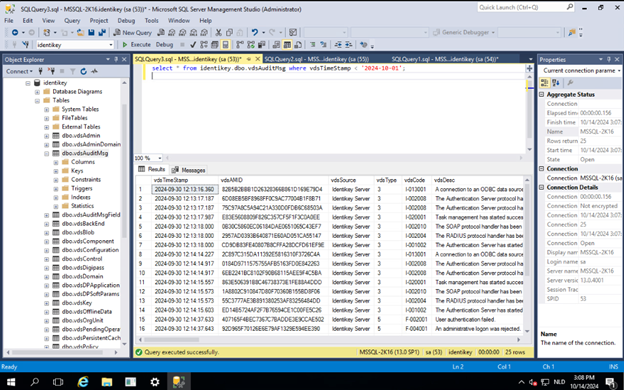
Task: Click the Parse checkmark icon
Action: (x=193, y=45)
